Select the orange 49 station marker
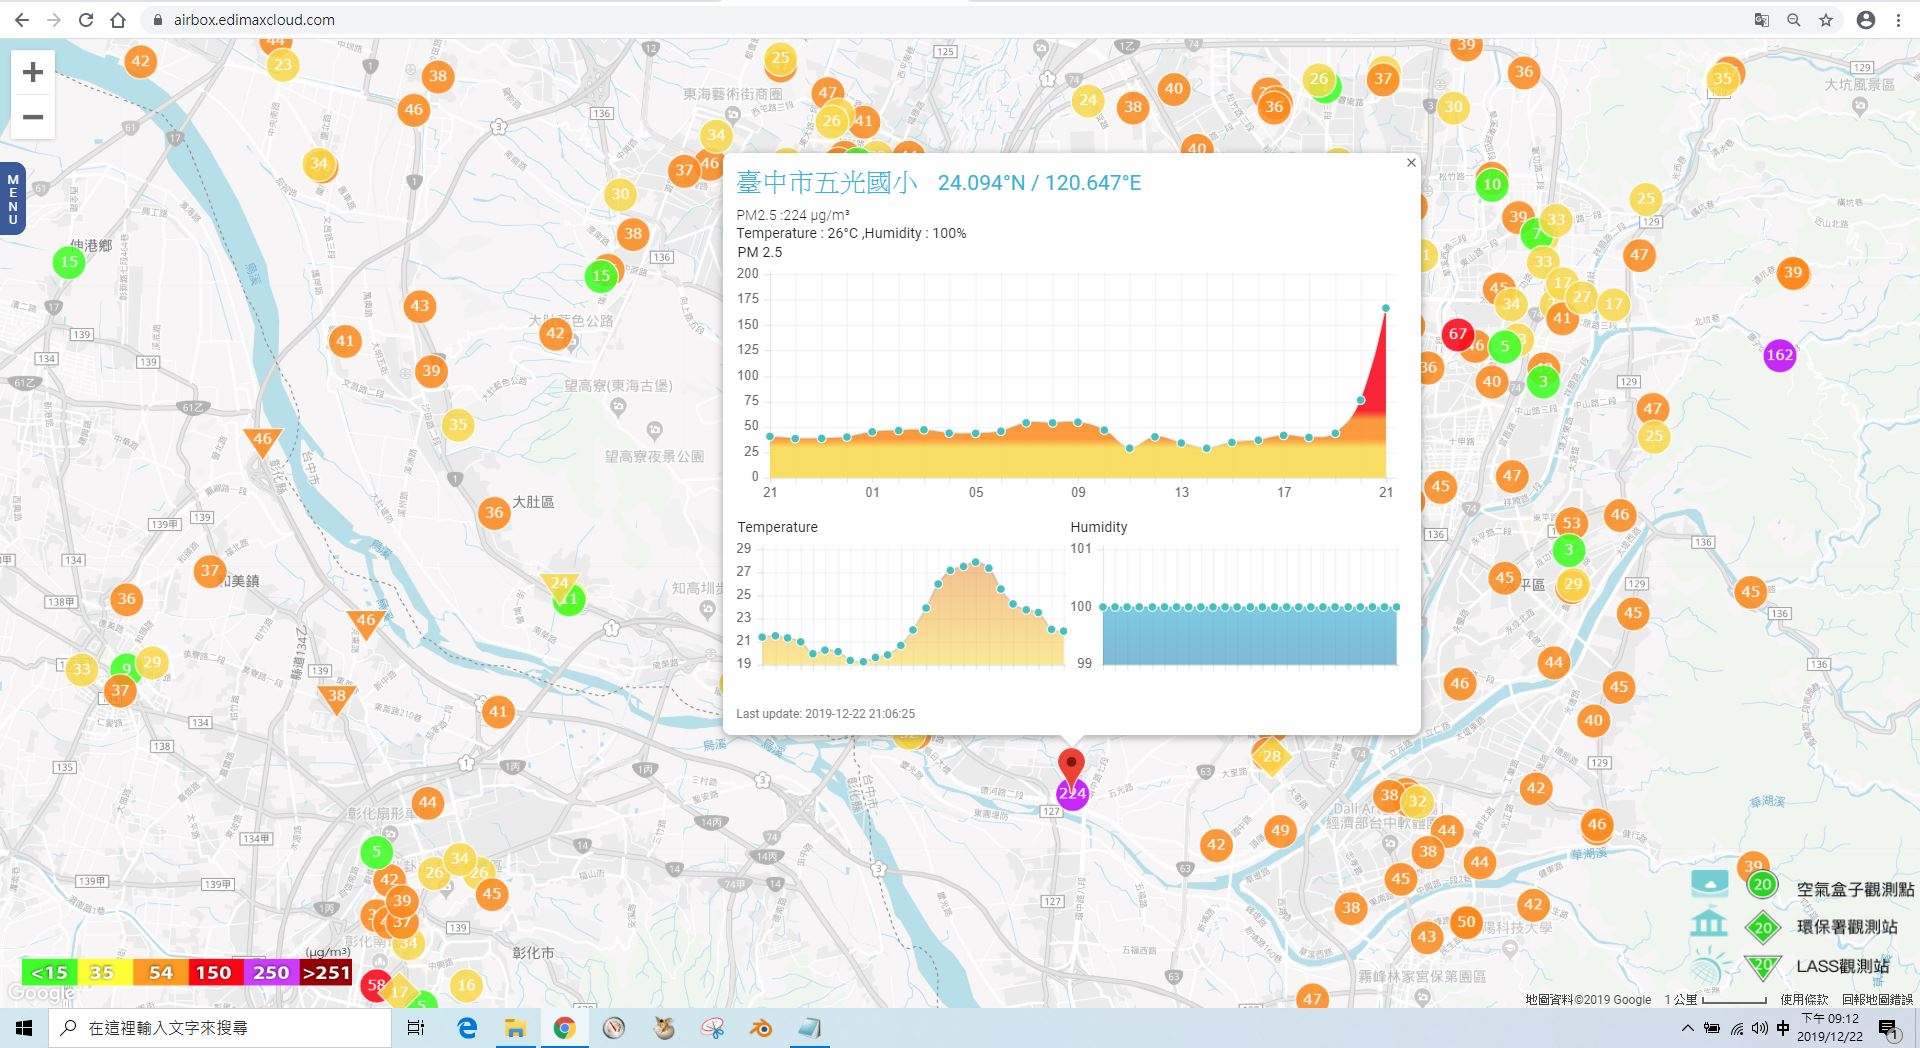This screenshot has height=1048, width=1920. (x=1280, y=830)
